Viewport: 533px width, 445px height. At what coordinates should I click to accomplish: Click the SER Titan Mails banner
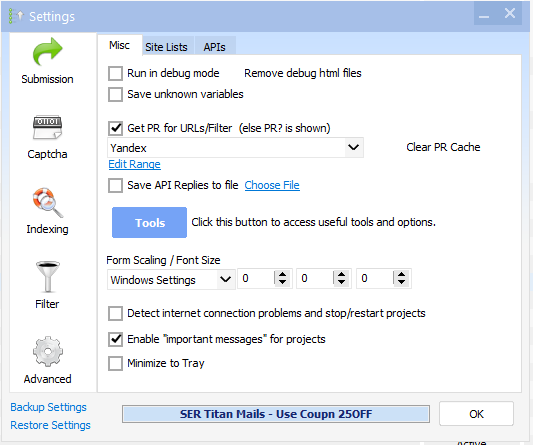[276, 414]
